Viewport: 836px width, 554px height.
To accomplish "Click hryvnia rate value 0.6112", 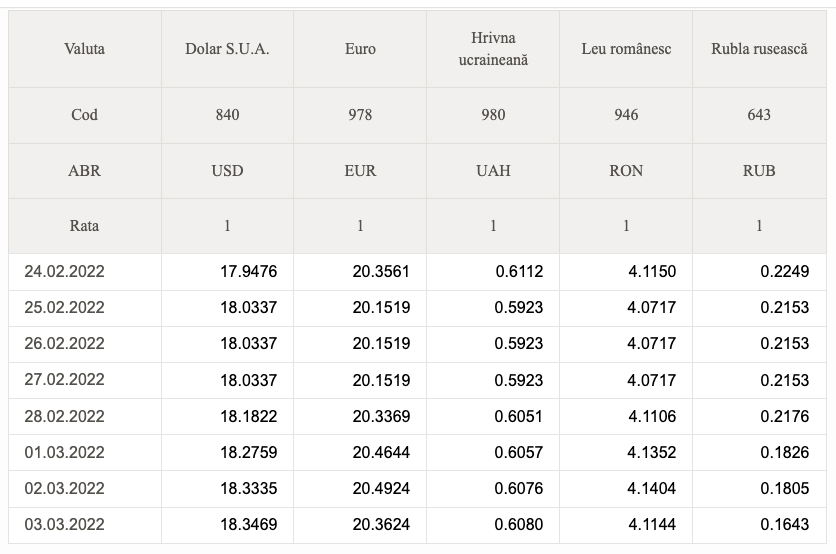I will (518, 271).
